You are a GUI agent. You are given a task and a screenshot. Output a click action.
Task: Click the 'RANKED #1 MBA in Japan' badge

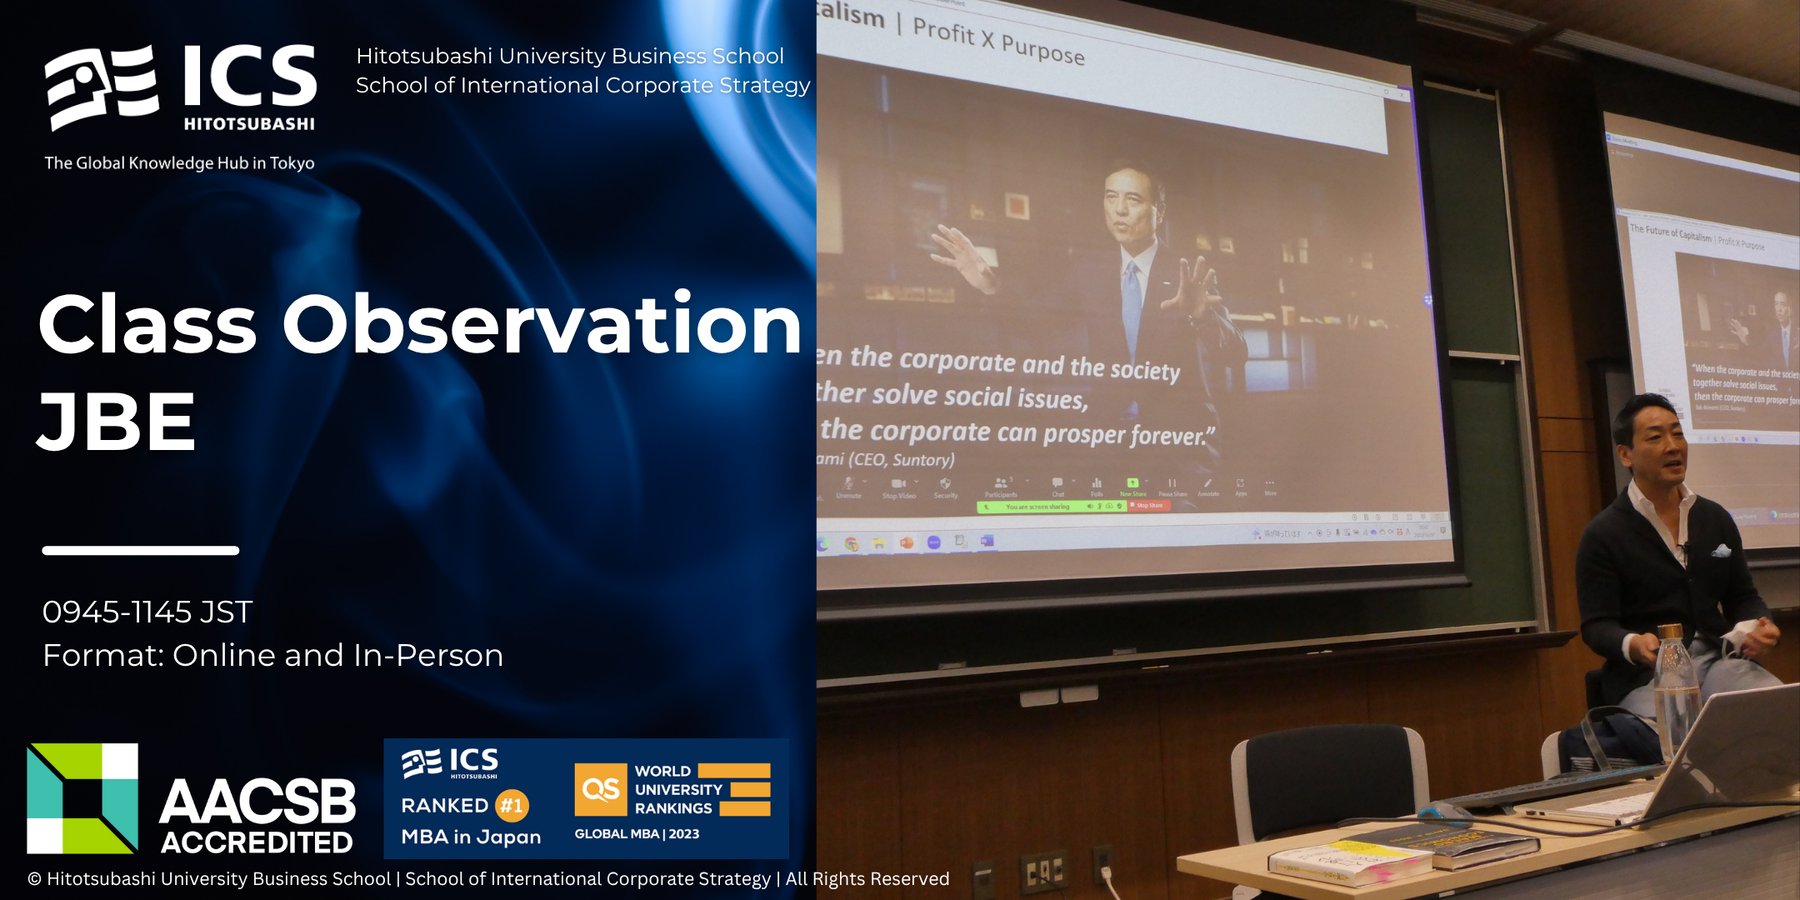point(471,800)
